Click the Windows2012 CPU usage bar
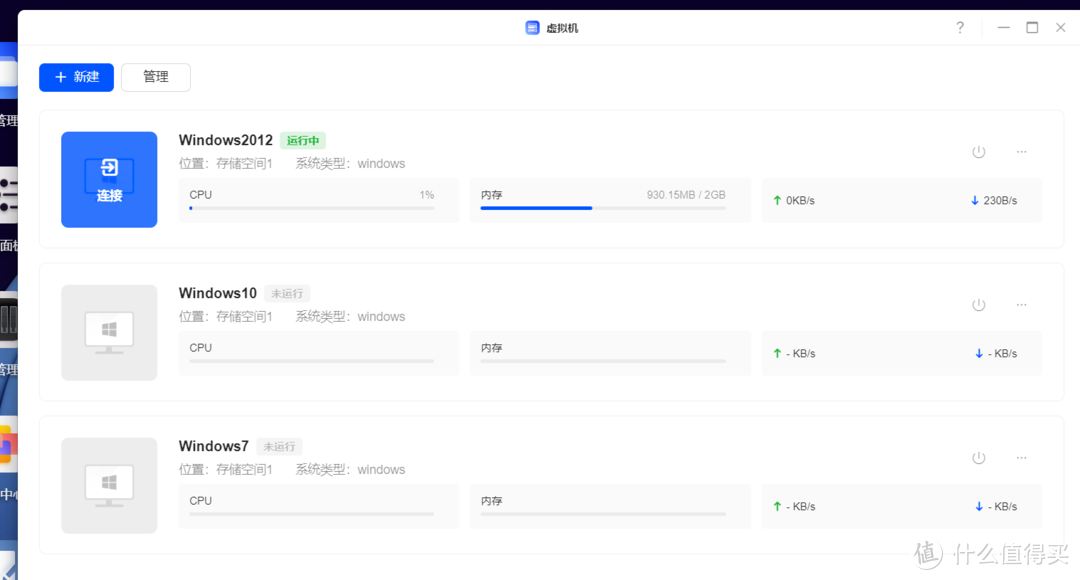Image resolution: width=1080 pixels, height=580 pixels. 311,208
